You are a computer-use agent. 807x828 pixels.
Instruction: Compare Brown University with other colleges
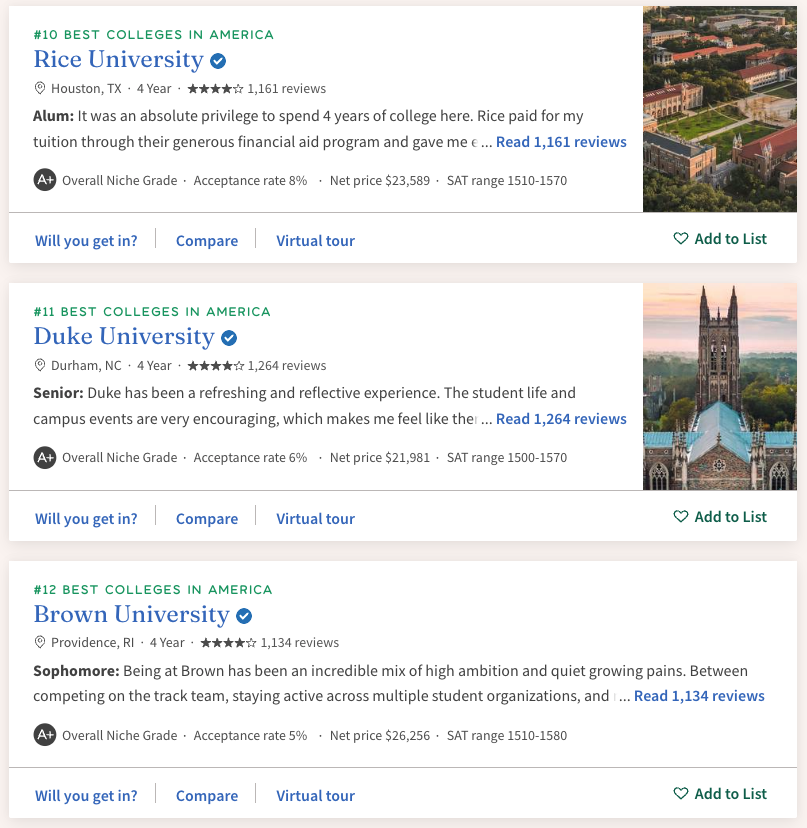tap(207, 796)
